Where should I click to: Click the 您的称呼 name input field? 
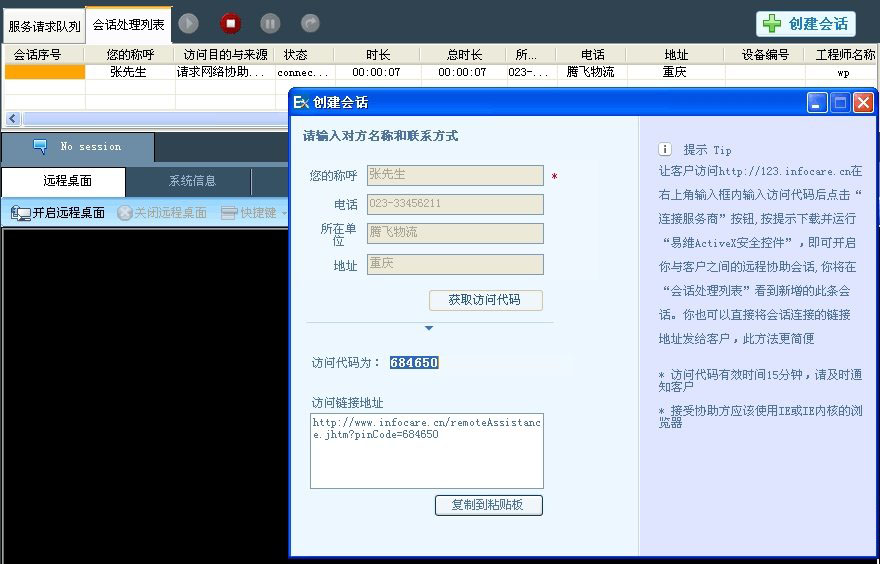coord(455,176)
